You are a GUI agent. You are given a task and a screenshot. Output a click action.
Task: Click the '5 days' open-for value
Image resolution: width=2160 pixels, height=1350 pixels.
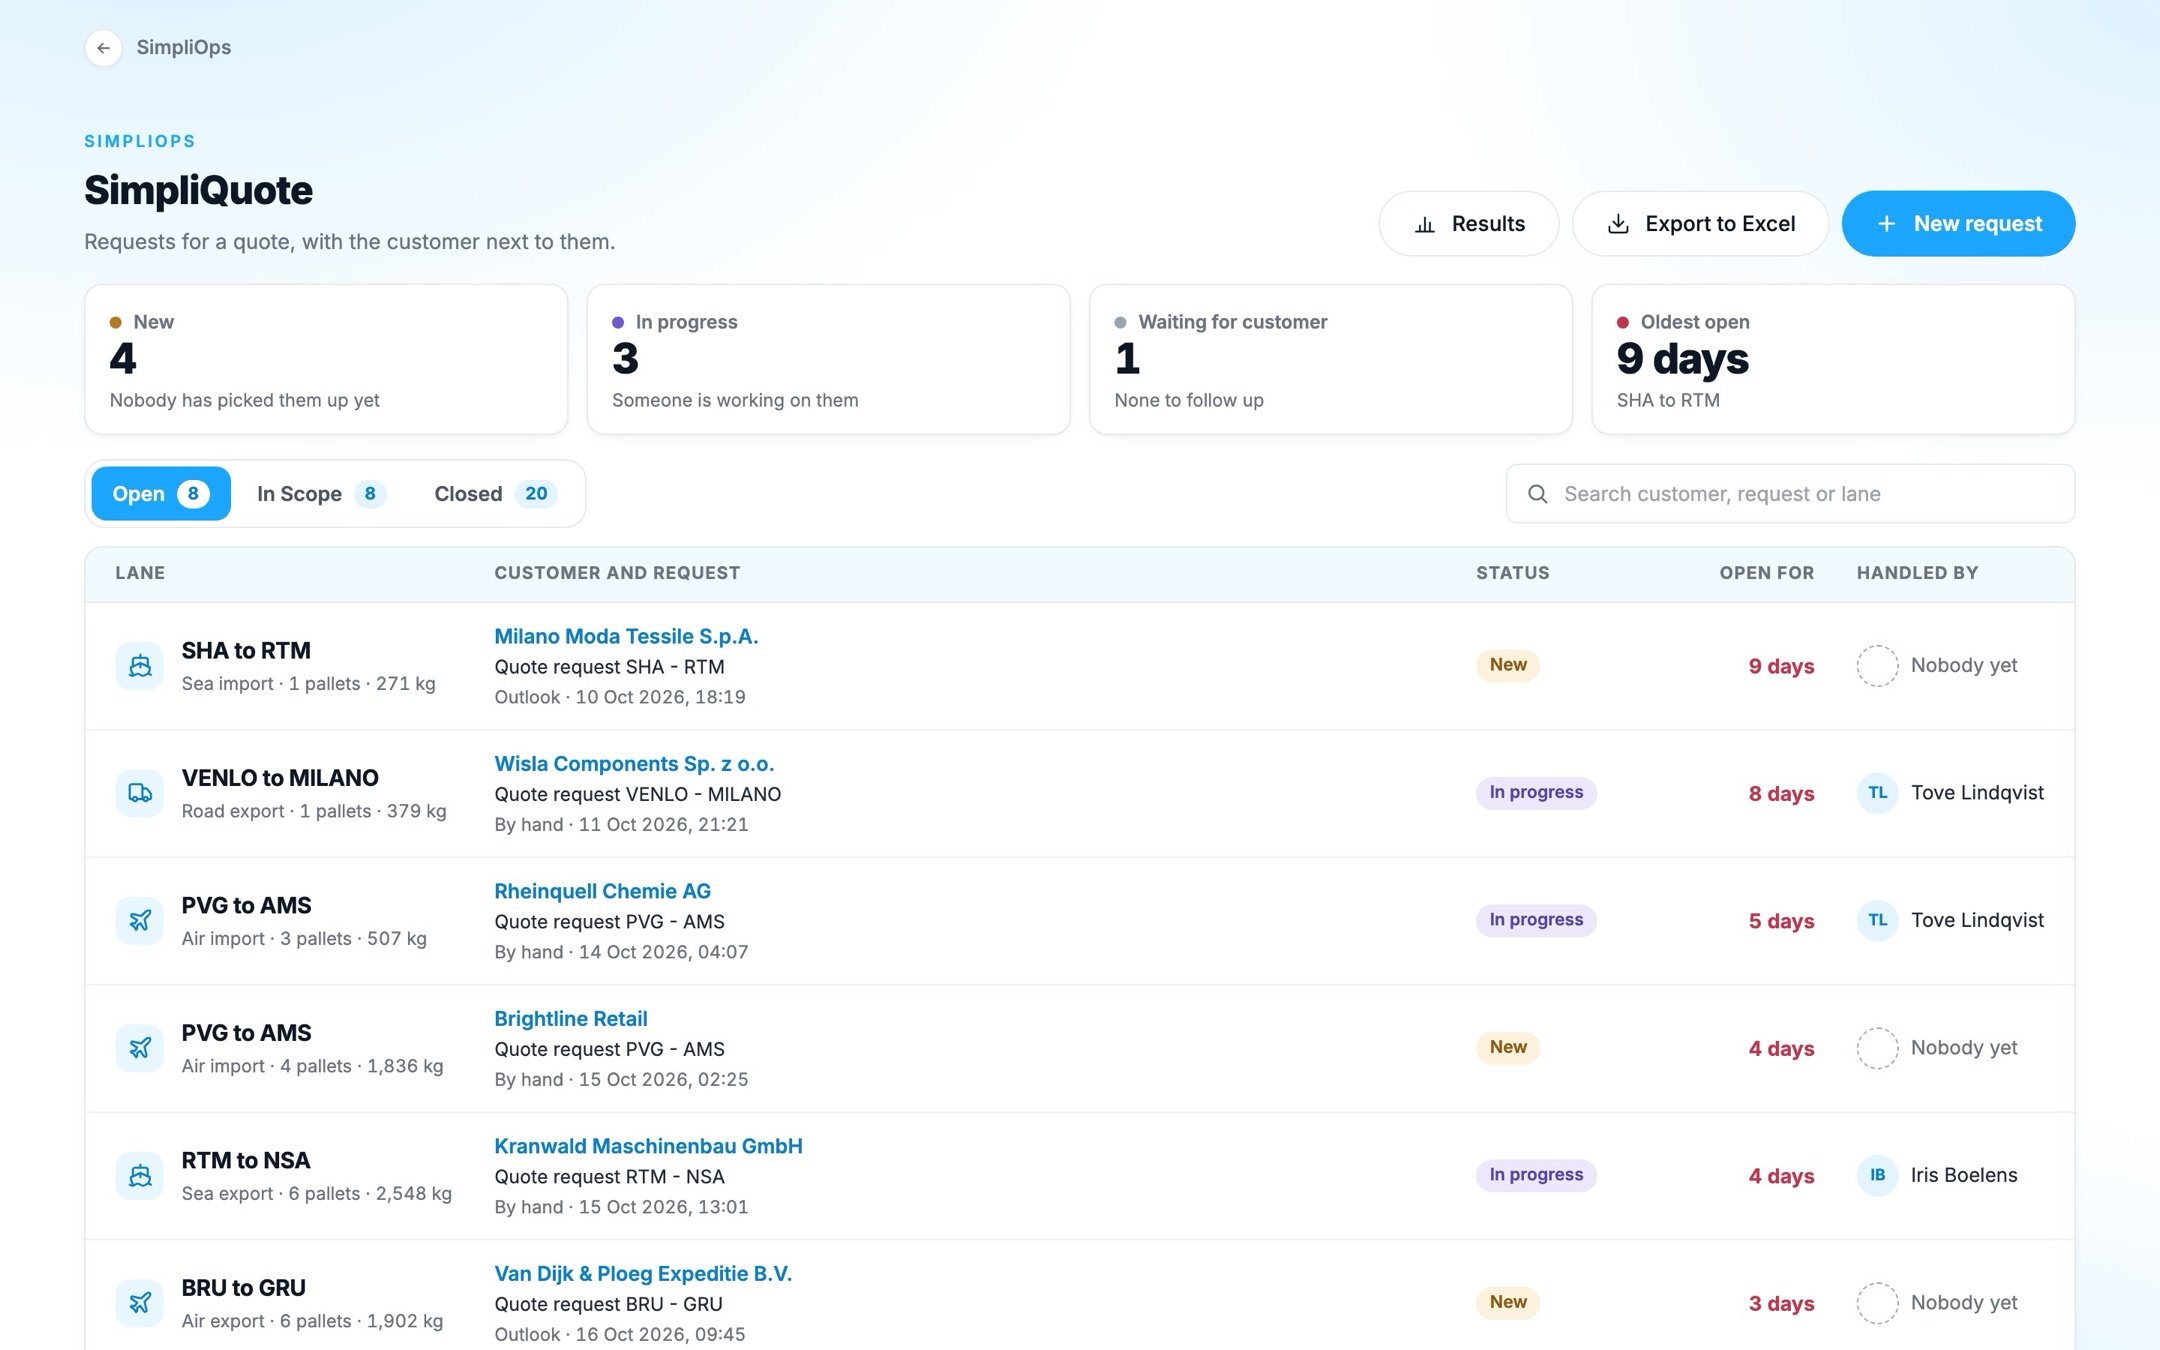(1781, 921)
